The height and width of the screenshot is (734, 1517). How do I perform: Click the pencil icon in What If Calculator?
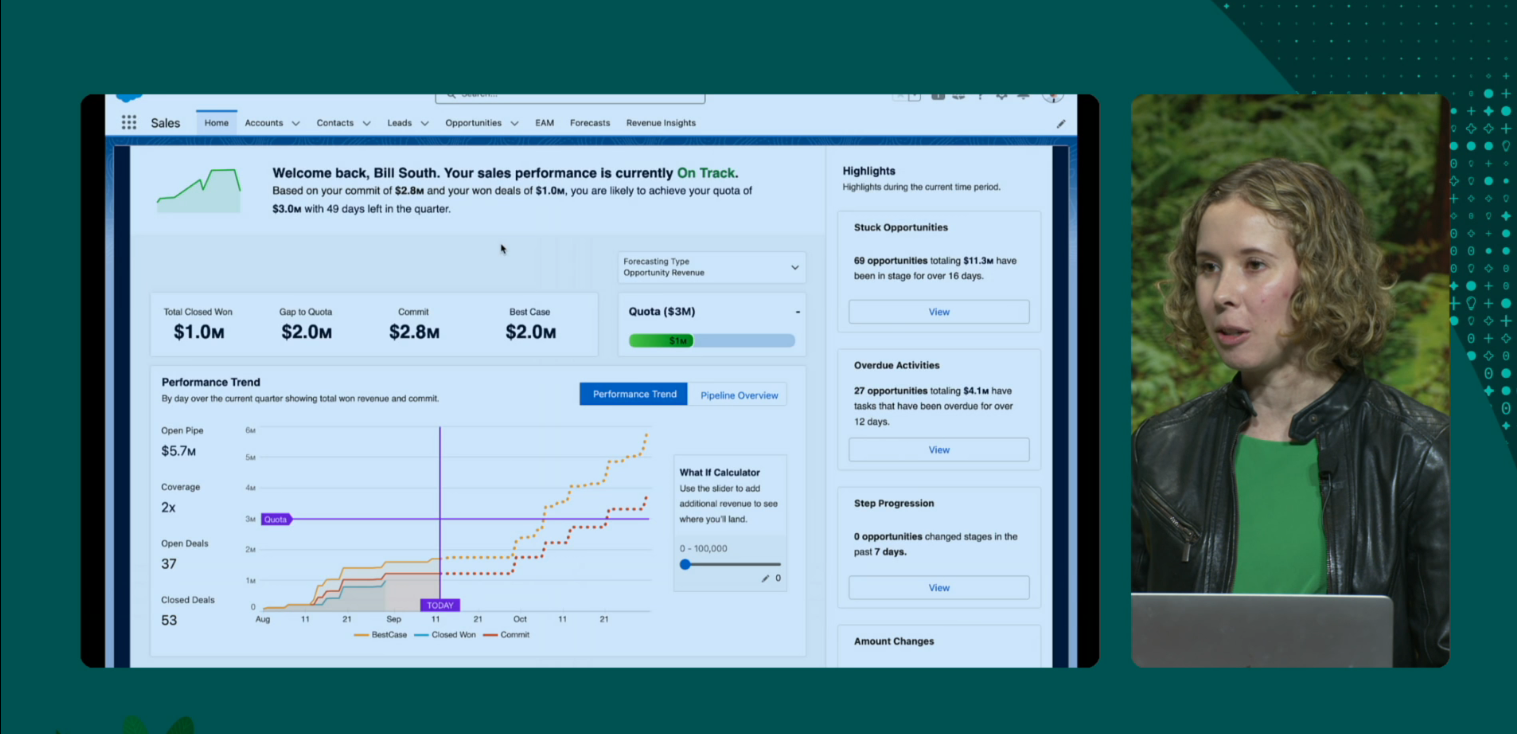pyautogui.click(x=766, y=578)
